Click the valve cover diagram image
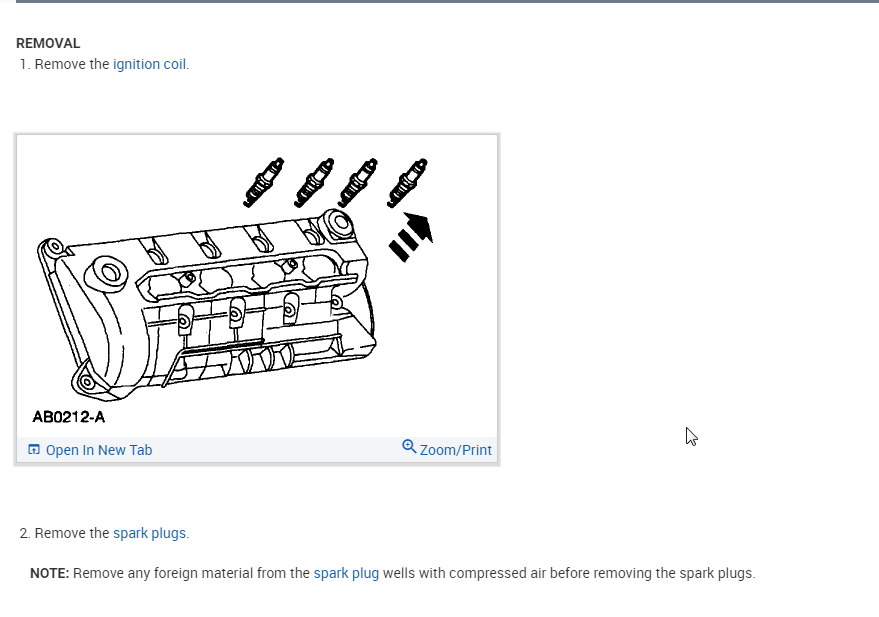The width and height of the screenshot is (879, 617). click(x=257, y=286)
